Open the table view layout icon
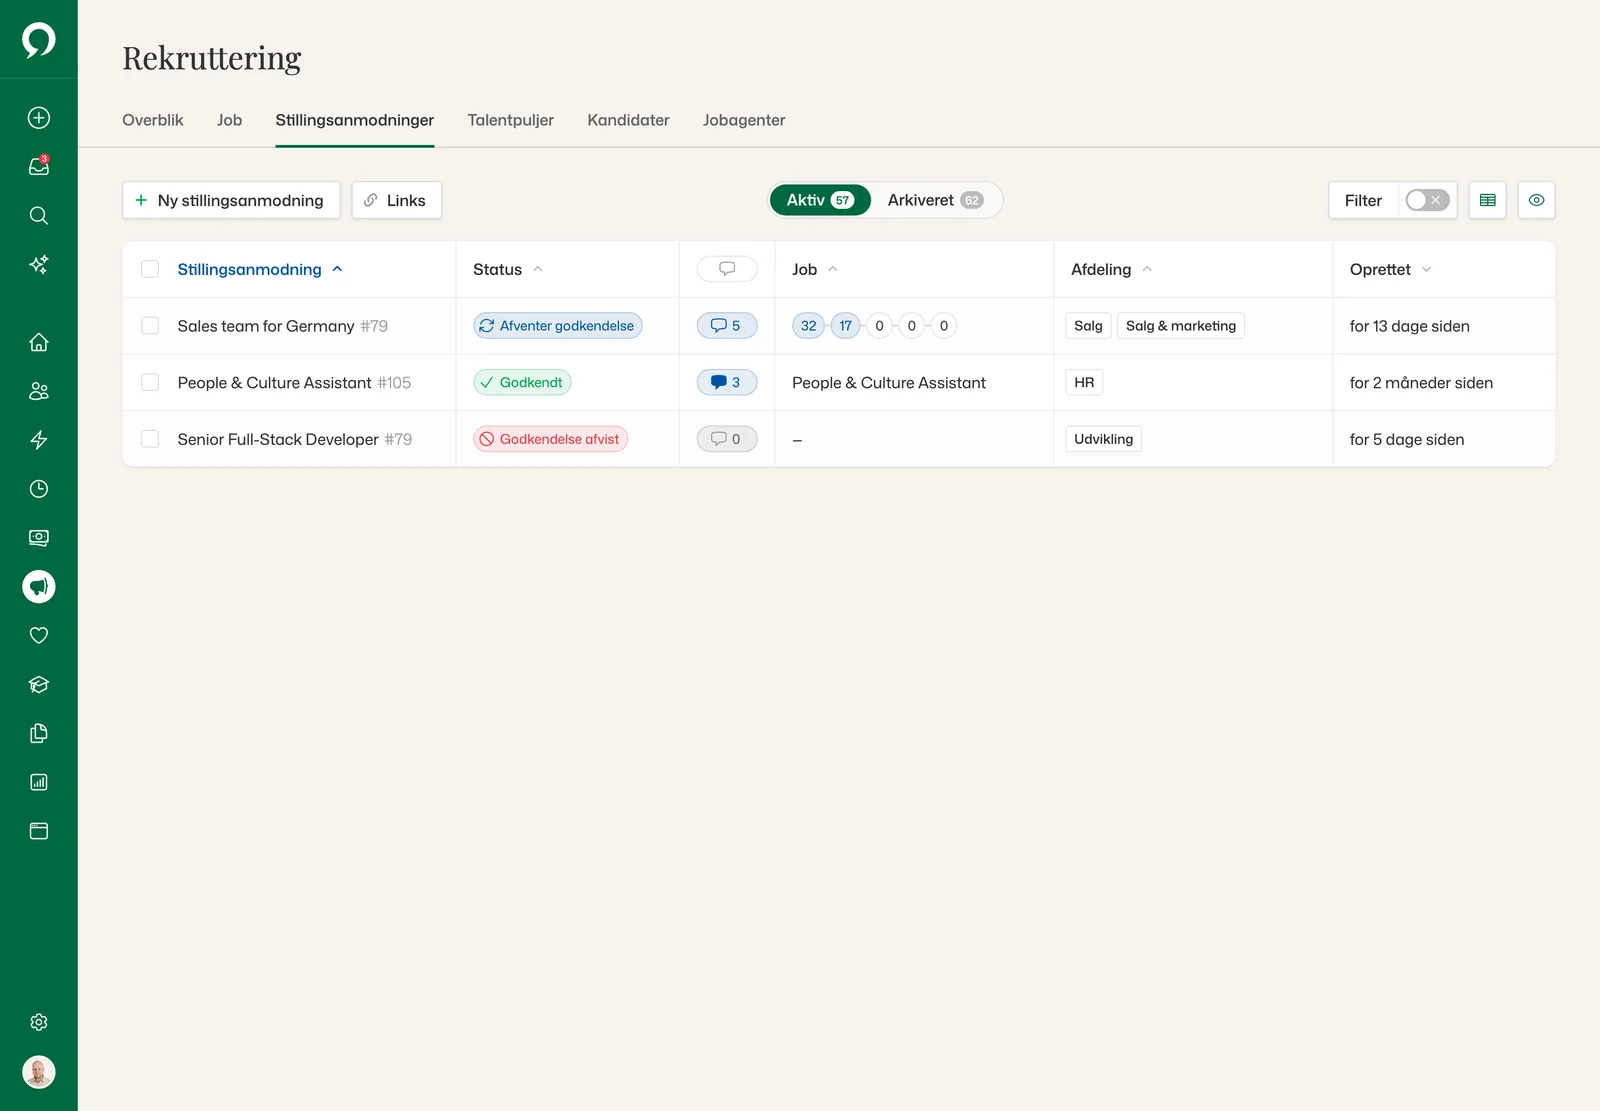This screenshot has width=1600, height=1111. [1488, 200]
